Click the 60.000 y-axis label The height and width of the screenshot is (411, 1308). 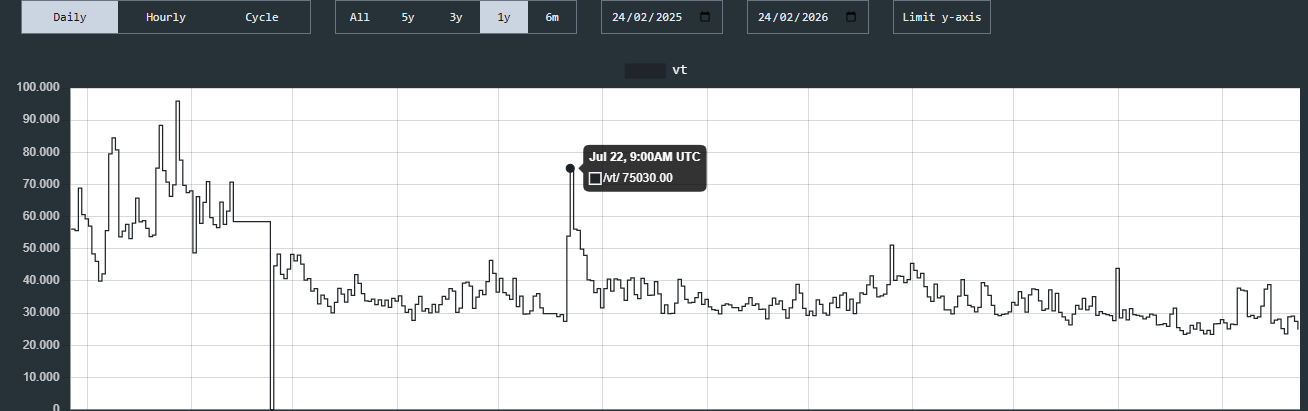[41, 216]
